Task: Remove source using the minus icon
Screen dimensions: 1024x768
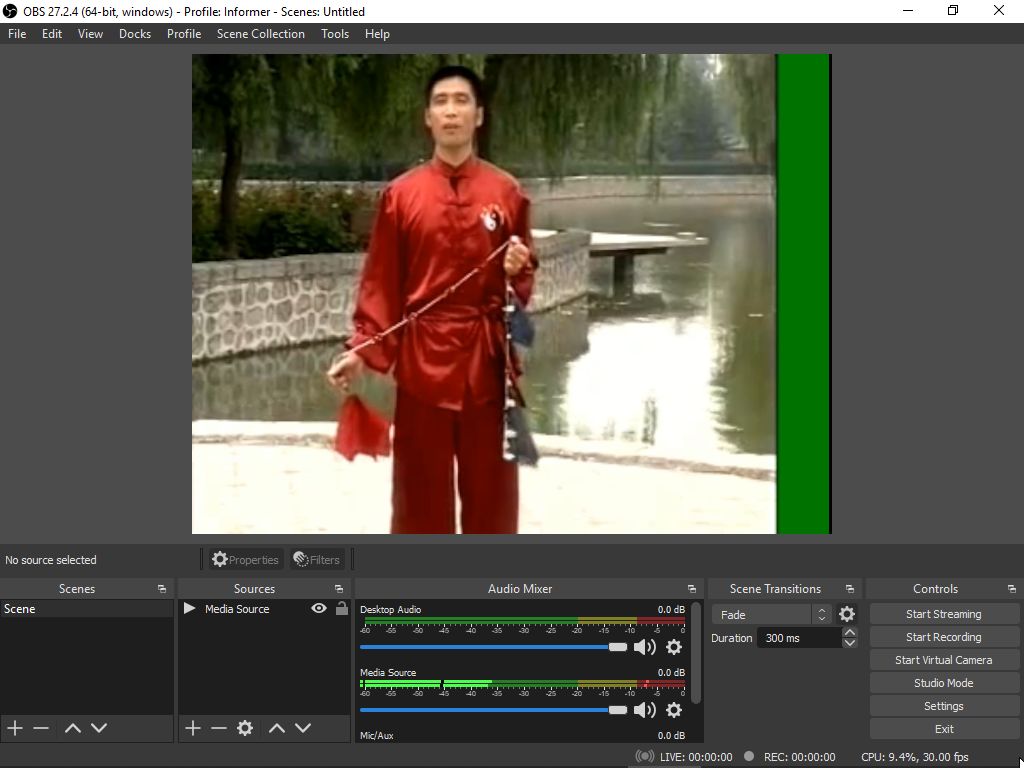Action: pyautogui.click(x=219, y=728)
